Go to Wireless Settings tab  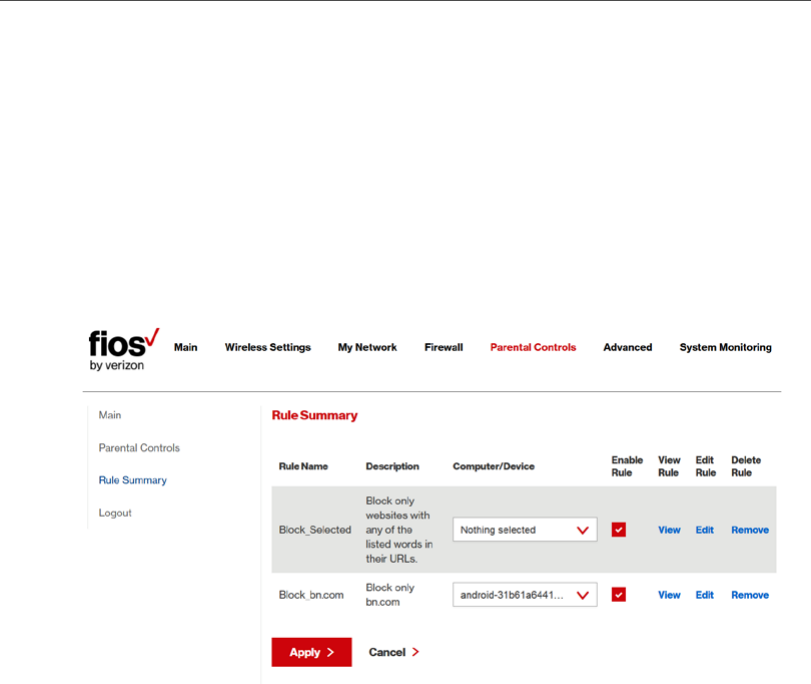coord(268,347)
